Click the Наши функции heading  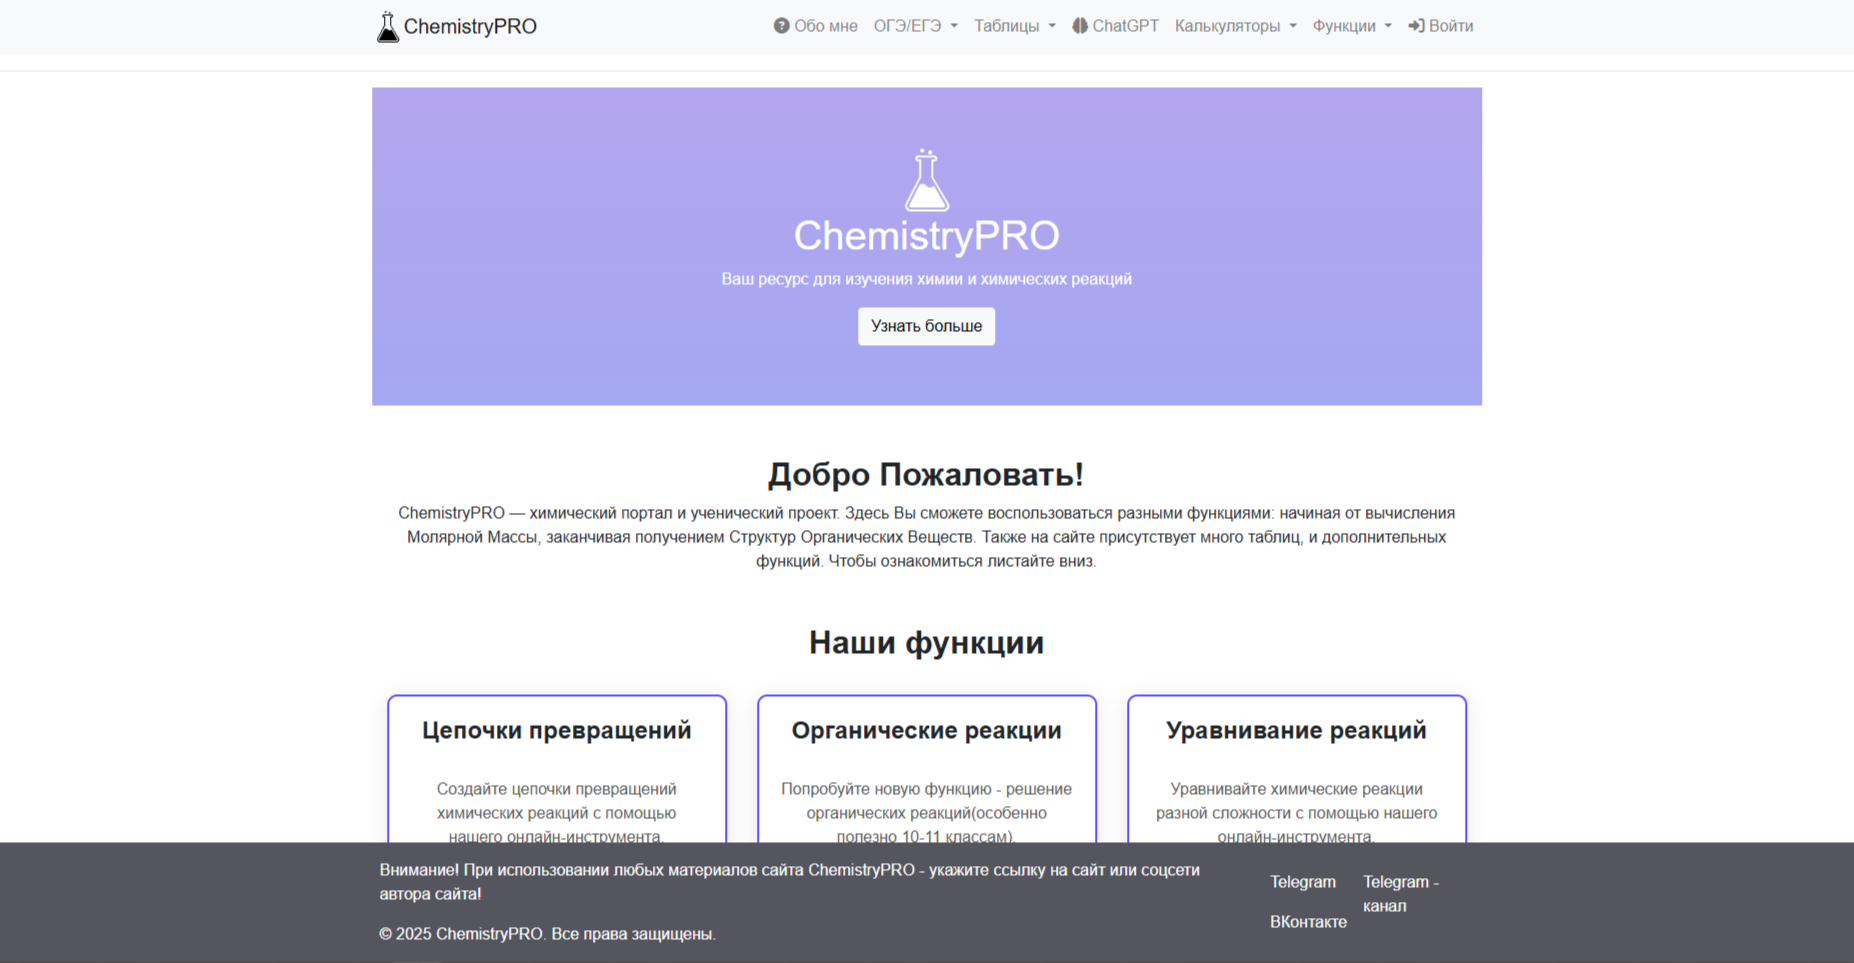click(x=926, y=642)
